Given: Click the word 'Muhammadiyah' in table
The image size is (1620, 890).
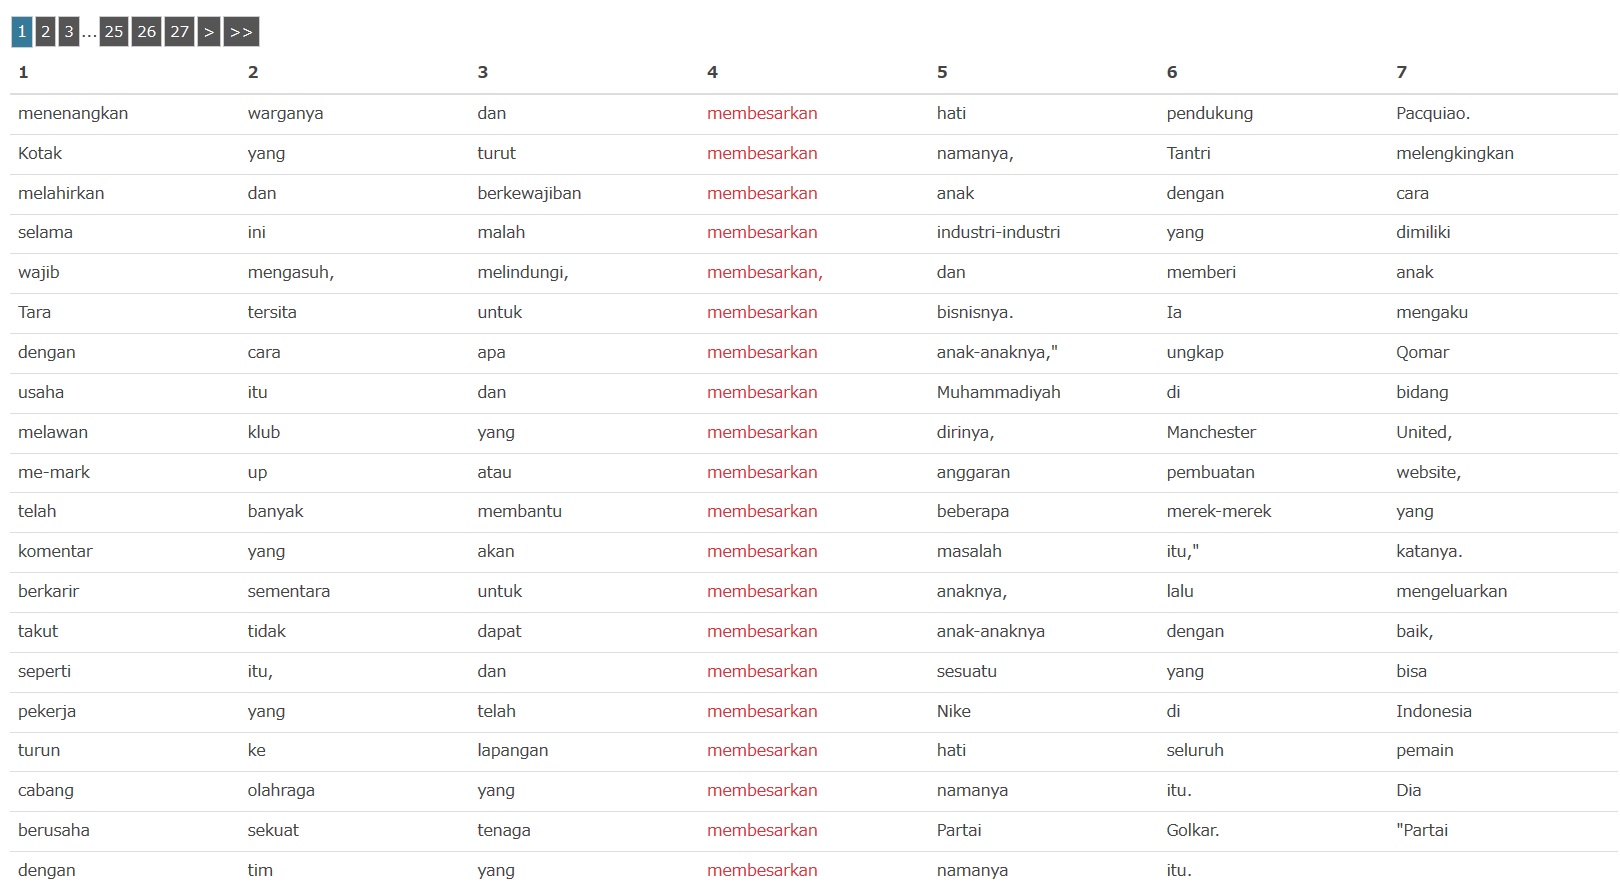Looking at the screenshot, I should pos(998,392).
